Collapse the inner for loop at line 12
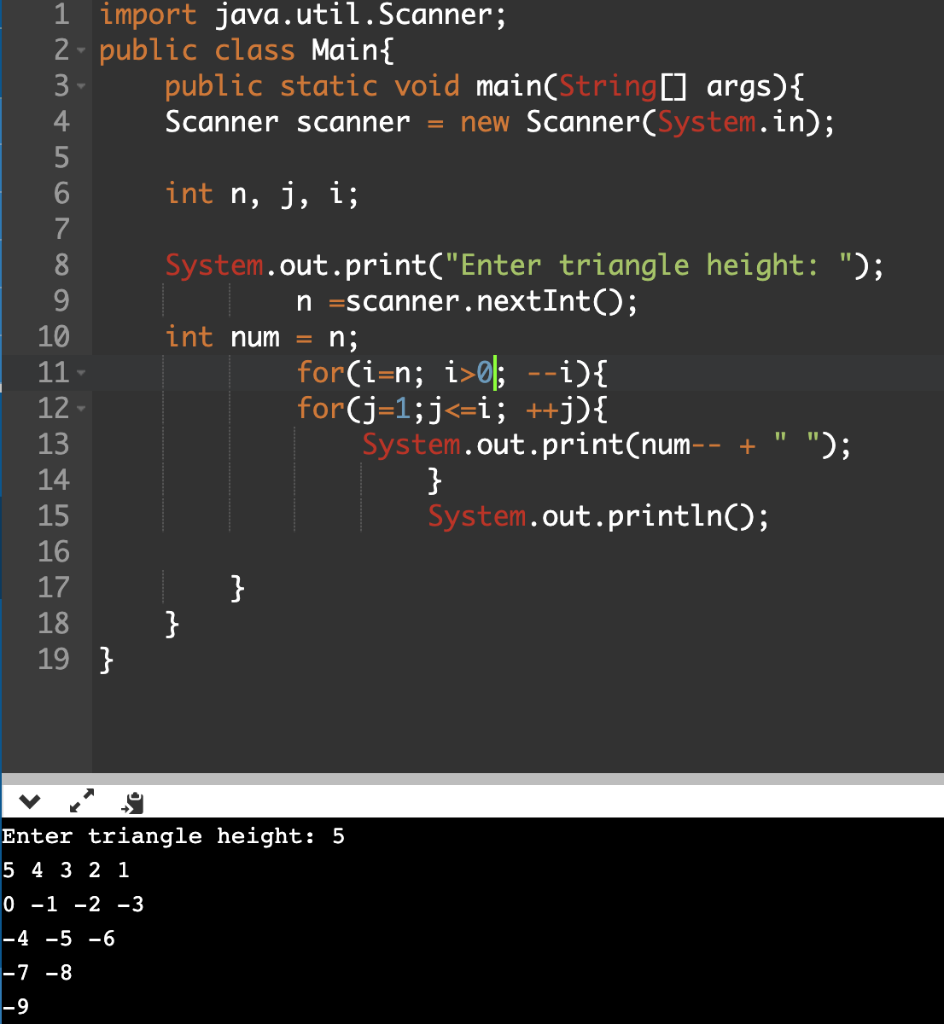 coord(83,408)
